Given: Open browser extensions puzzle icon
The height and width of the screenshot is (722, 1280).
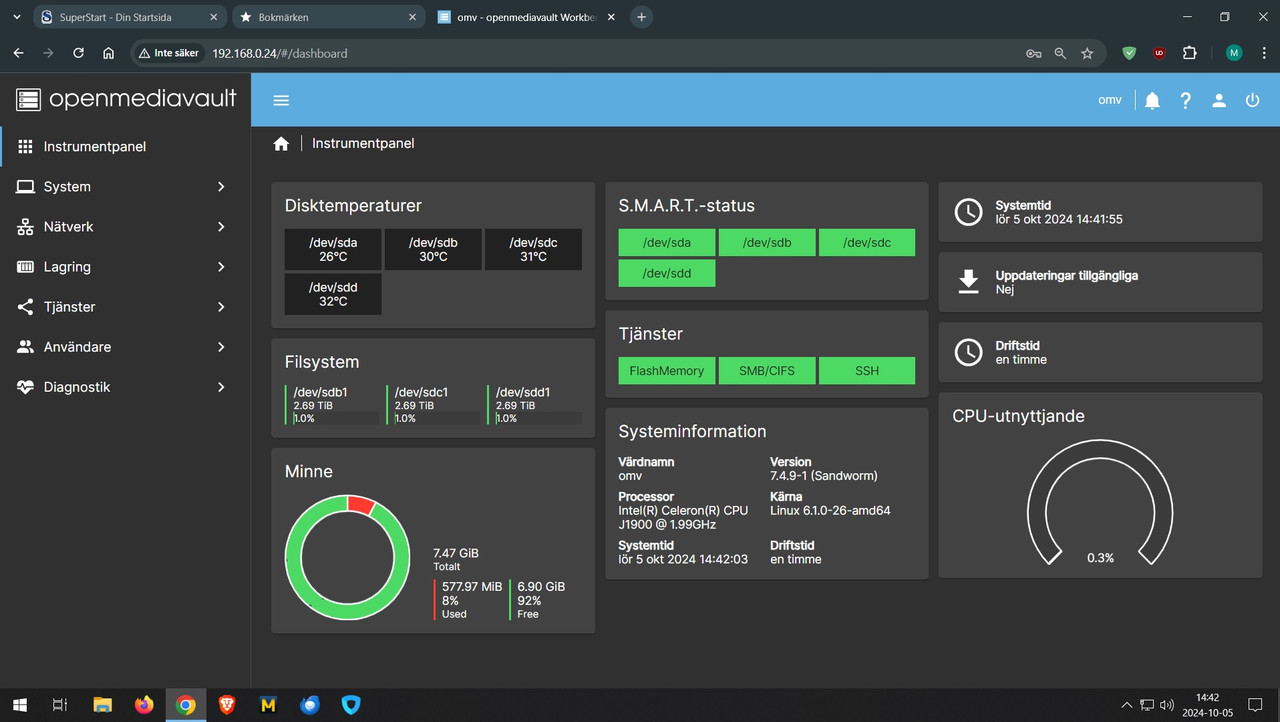Looking at the screenshot, I should coord(1189,53).
